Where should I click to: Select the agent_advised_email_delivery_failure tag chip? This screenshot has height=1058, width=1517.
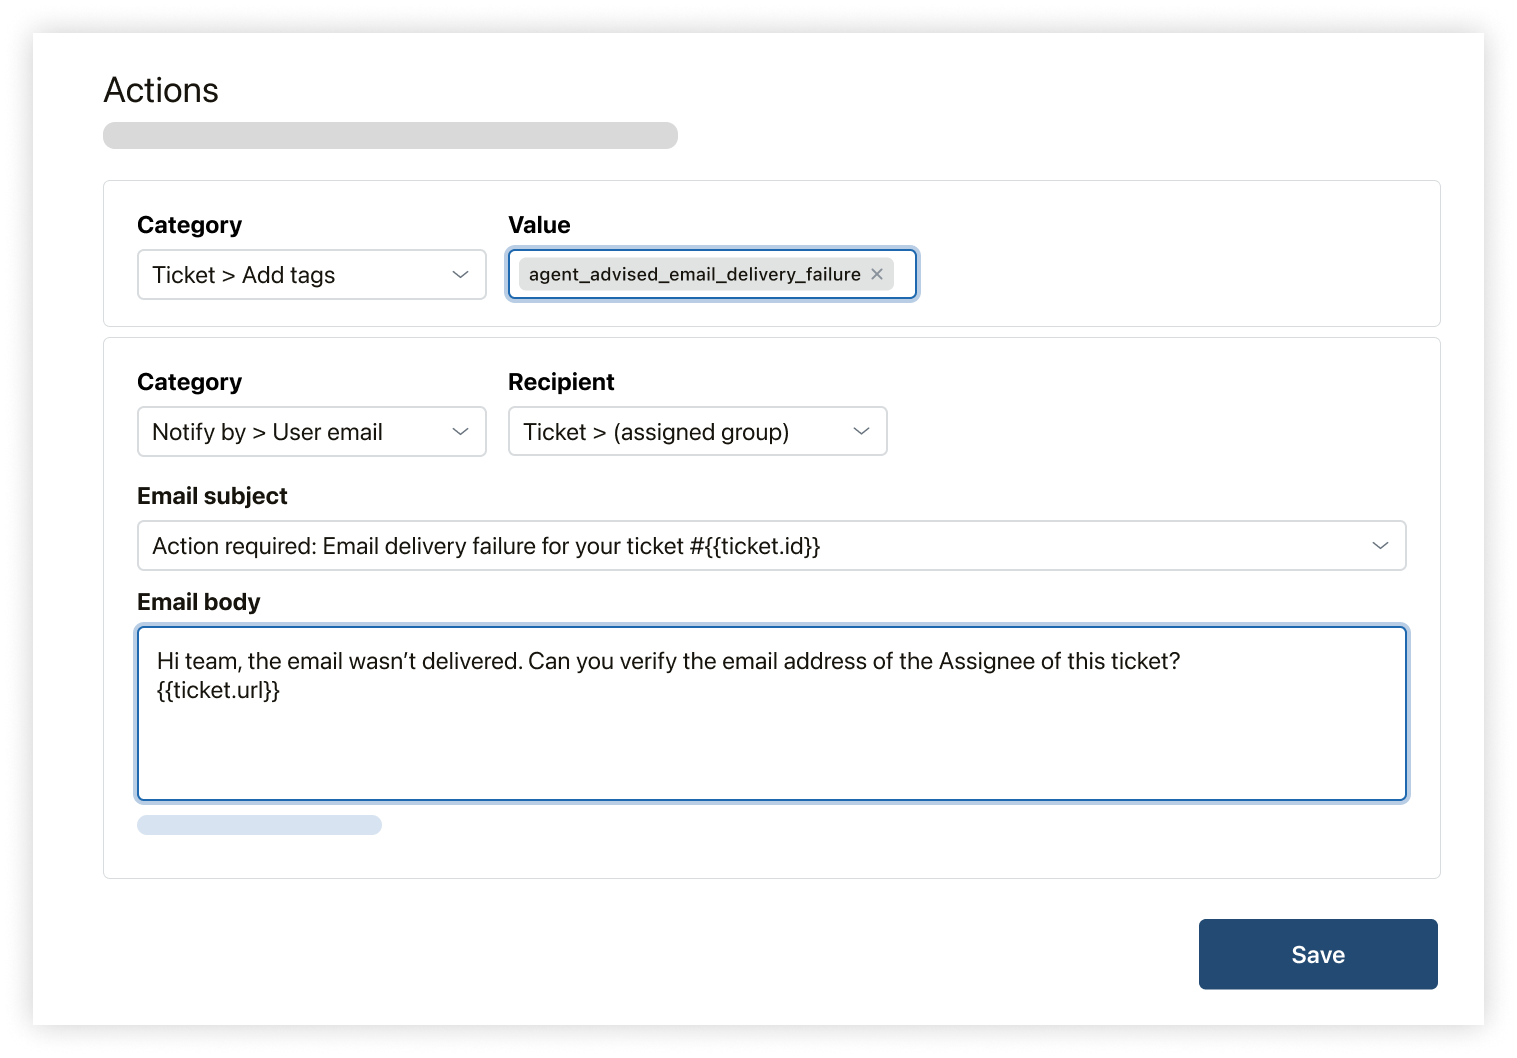coord(694,274)
